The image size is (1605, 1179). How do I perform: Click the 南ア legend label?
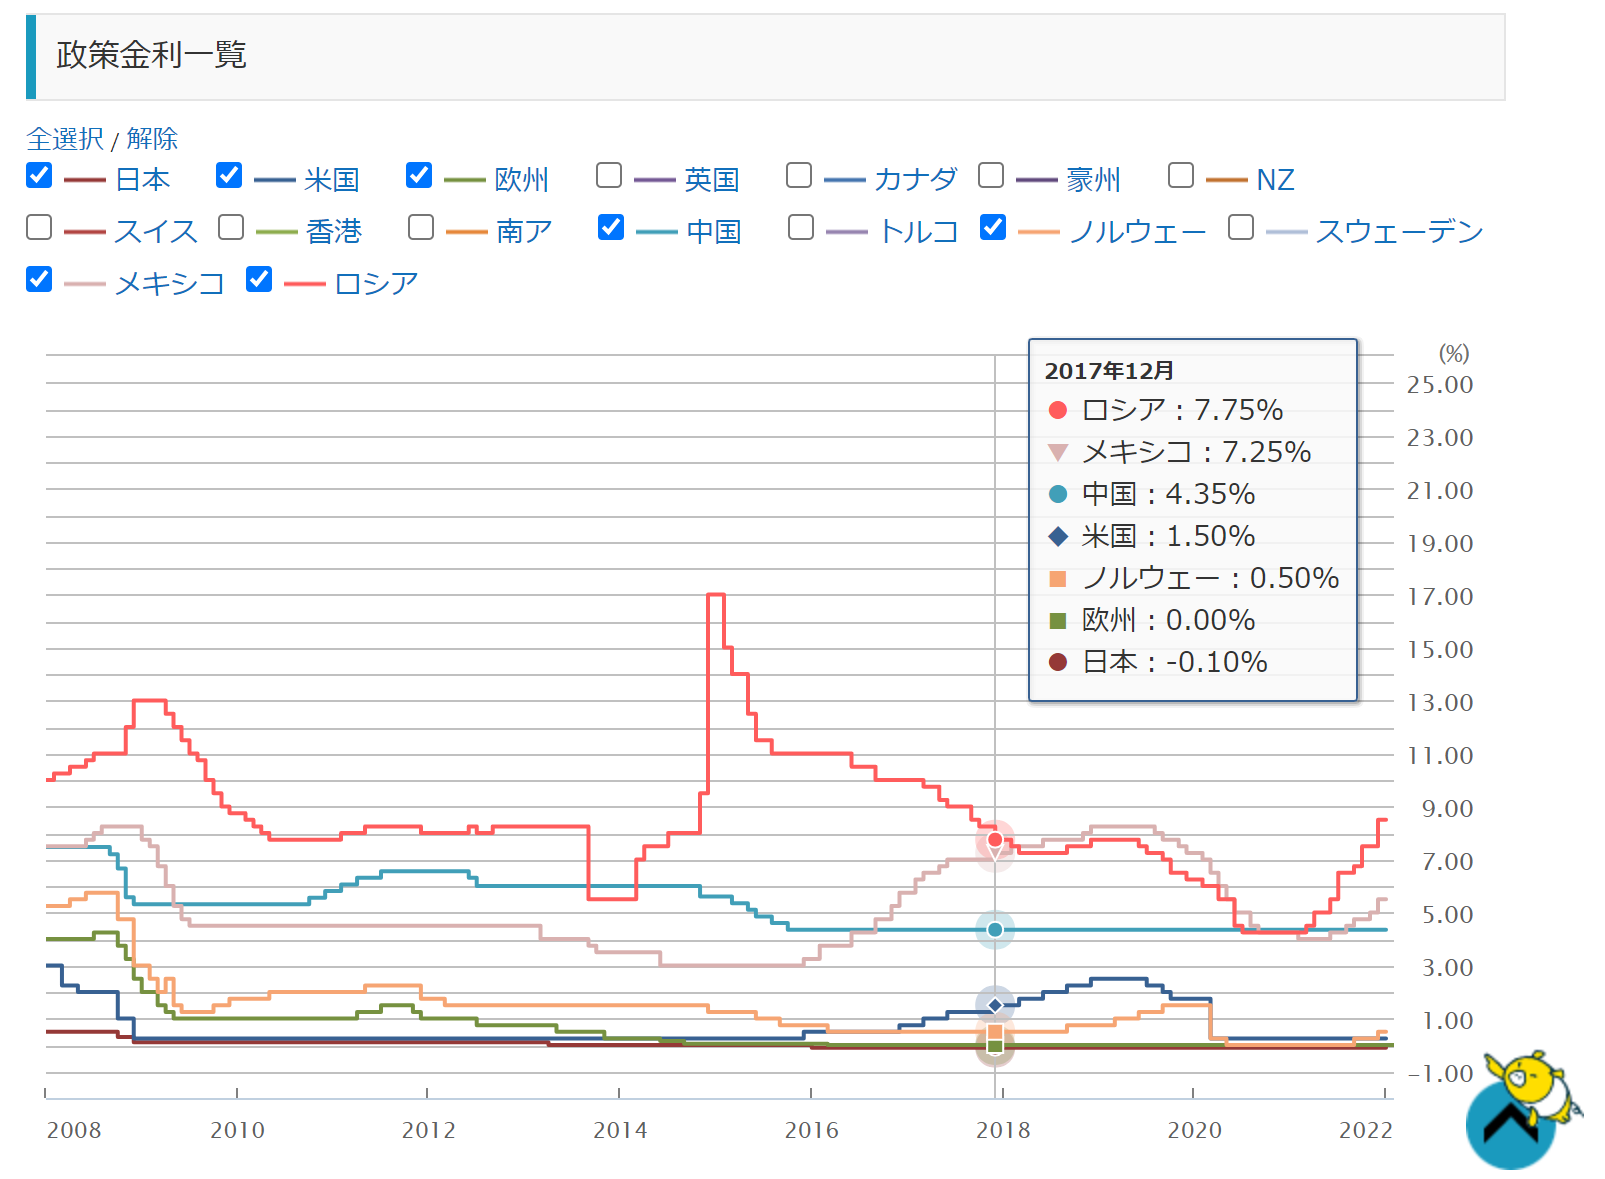(524, 232)
